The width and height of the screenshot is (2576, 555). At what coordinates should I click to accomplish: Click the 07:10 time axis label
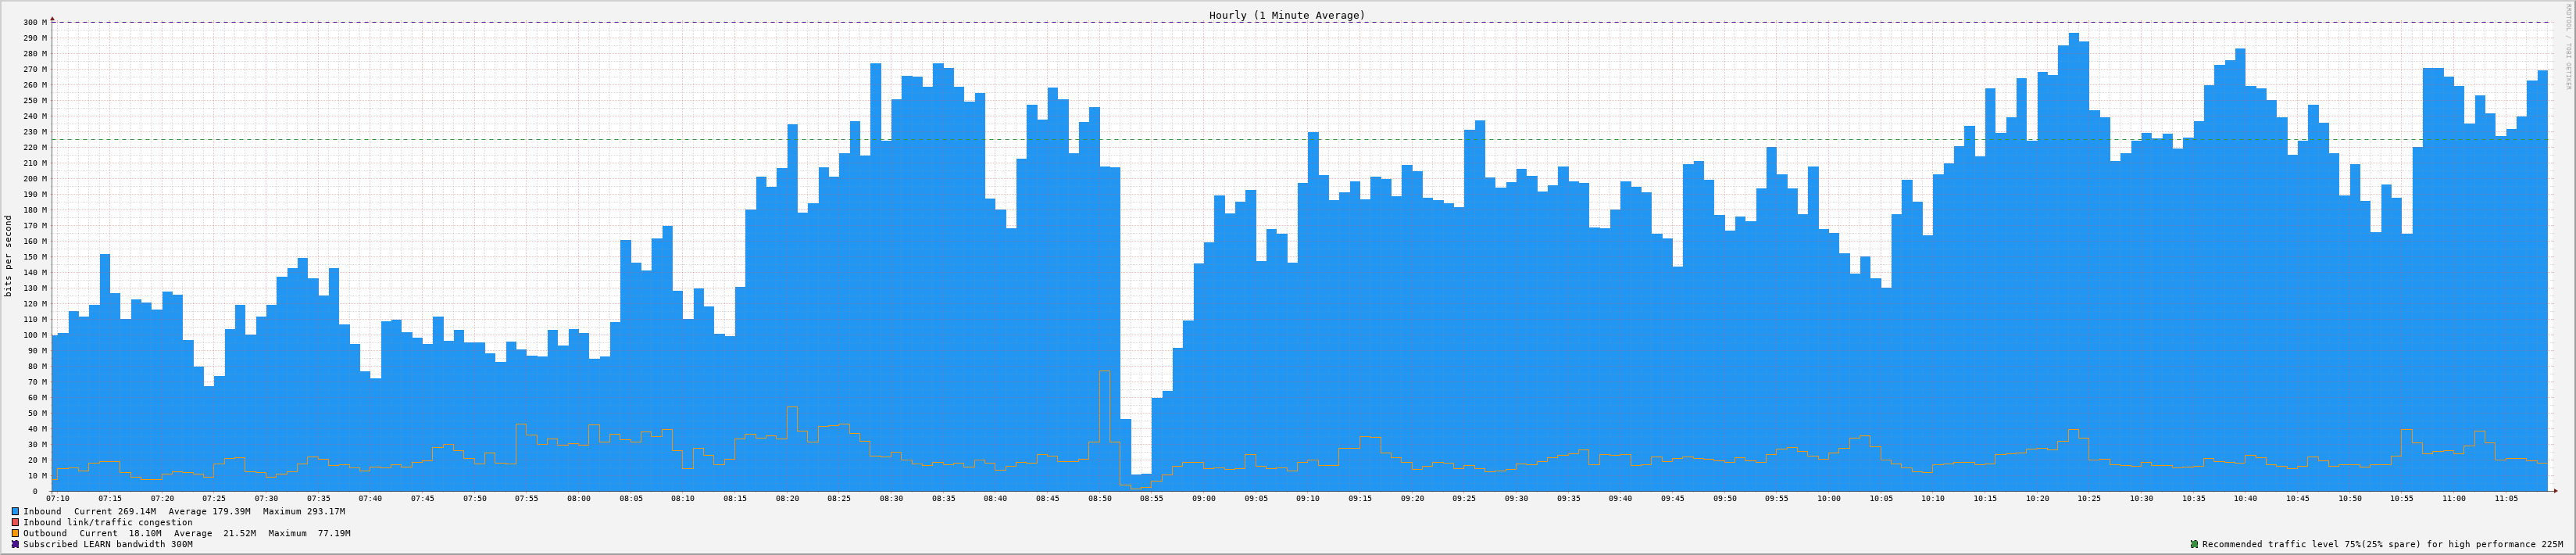point(58,498)
